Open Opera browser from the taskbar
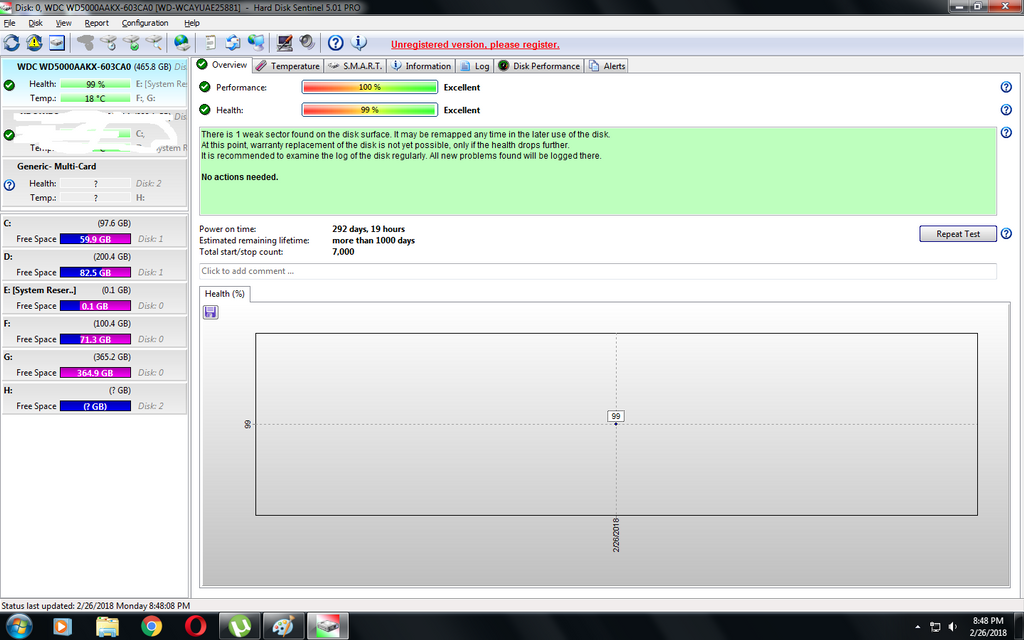Viewport: 1024px width, 640px height. coord(195,626)
